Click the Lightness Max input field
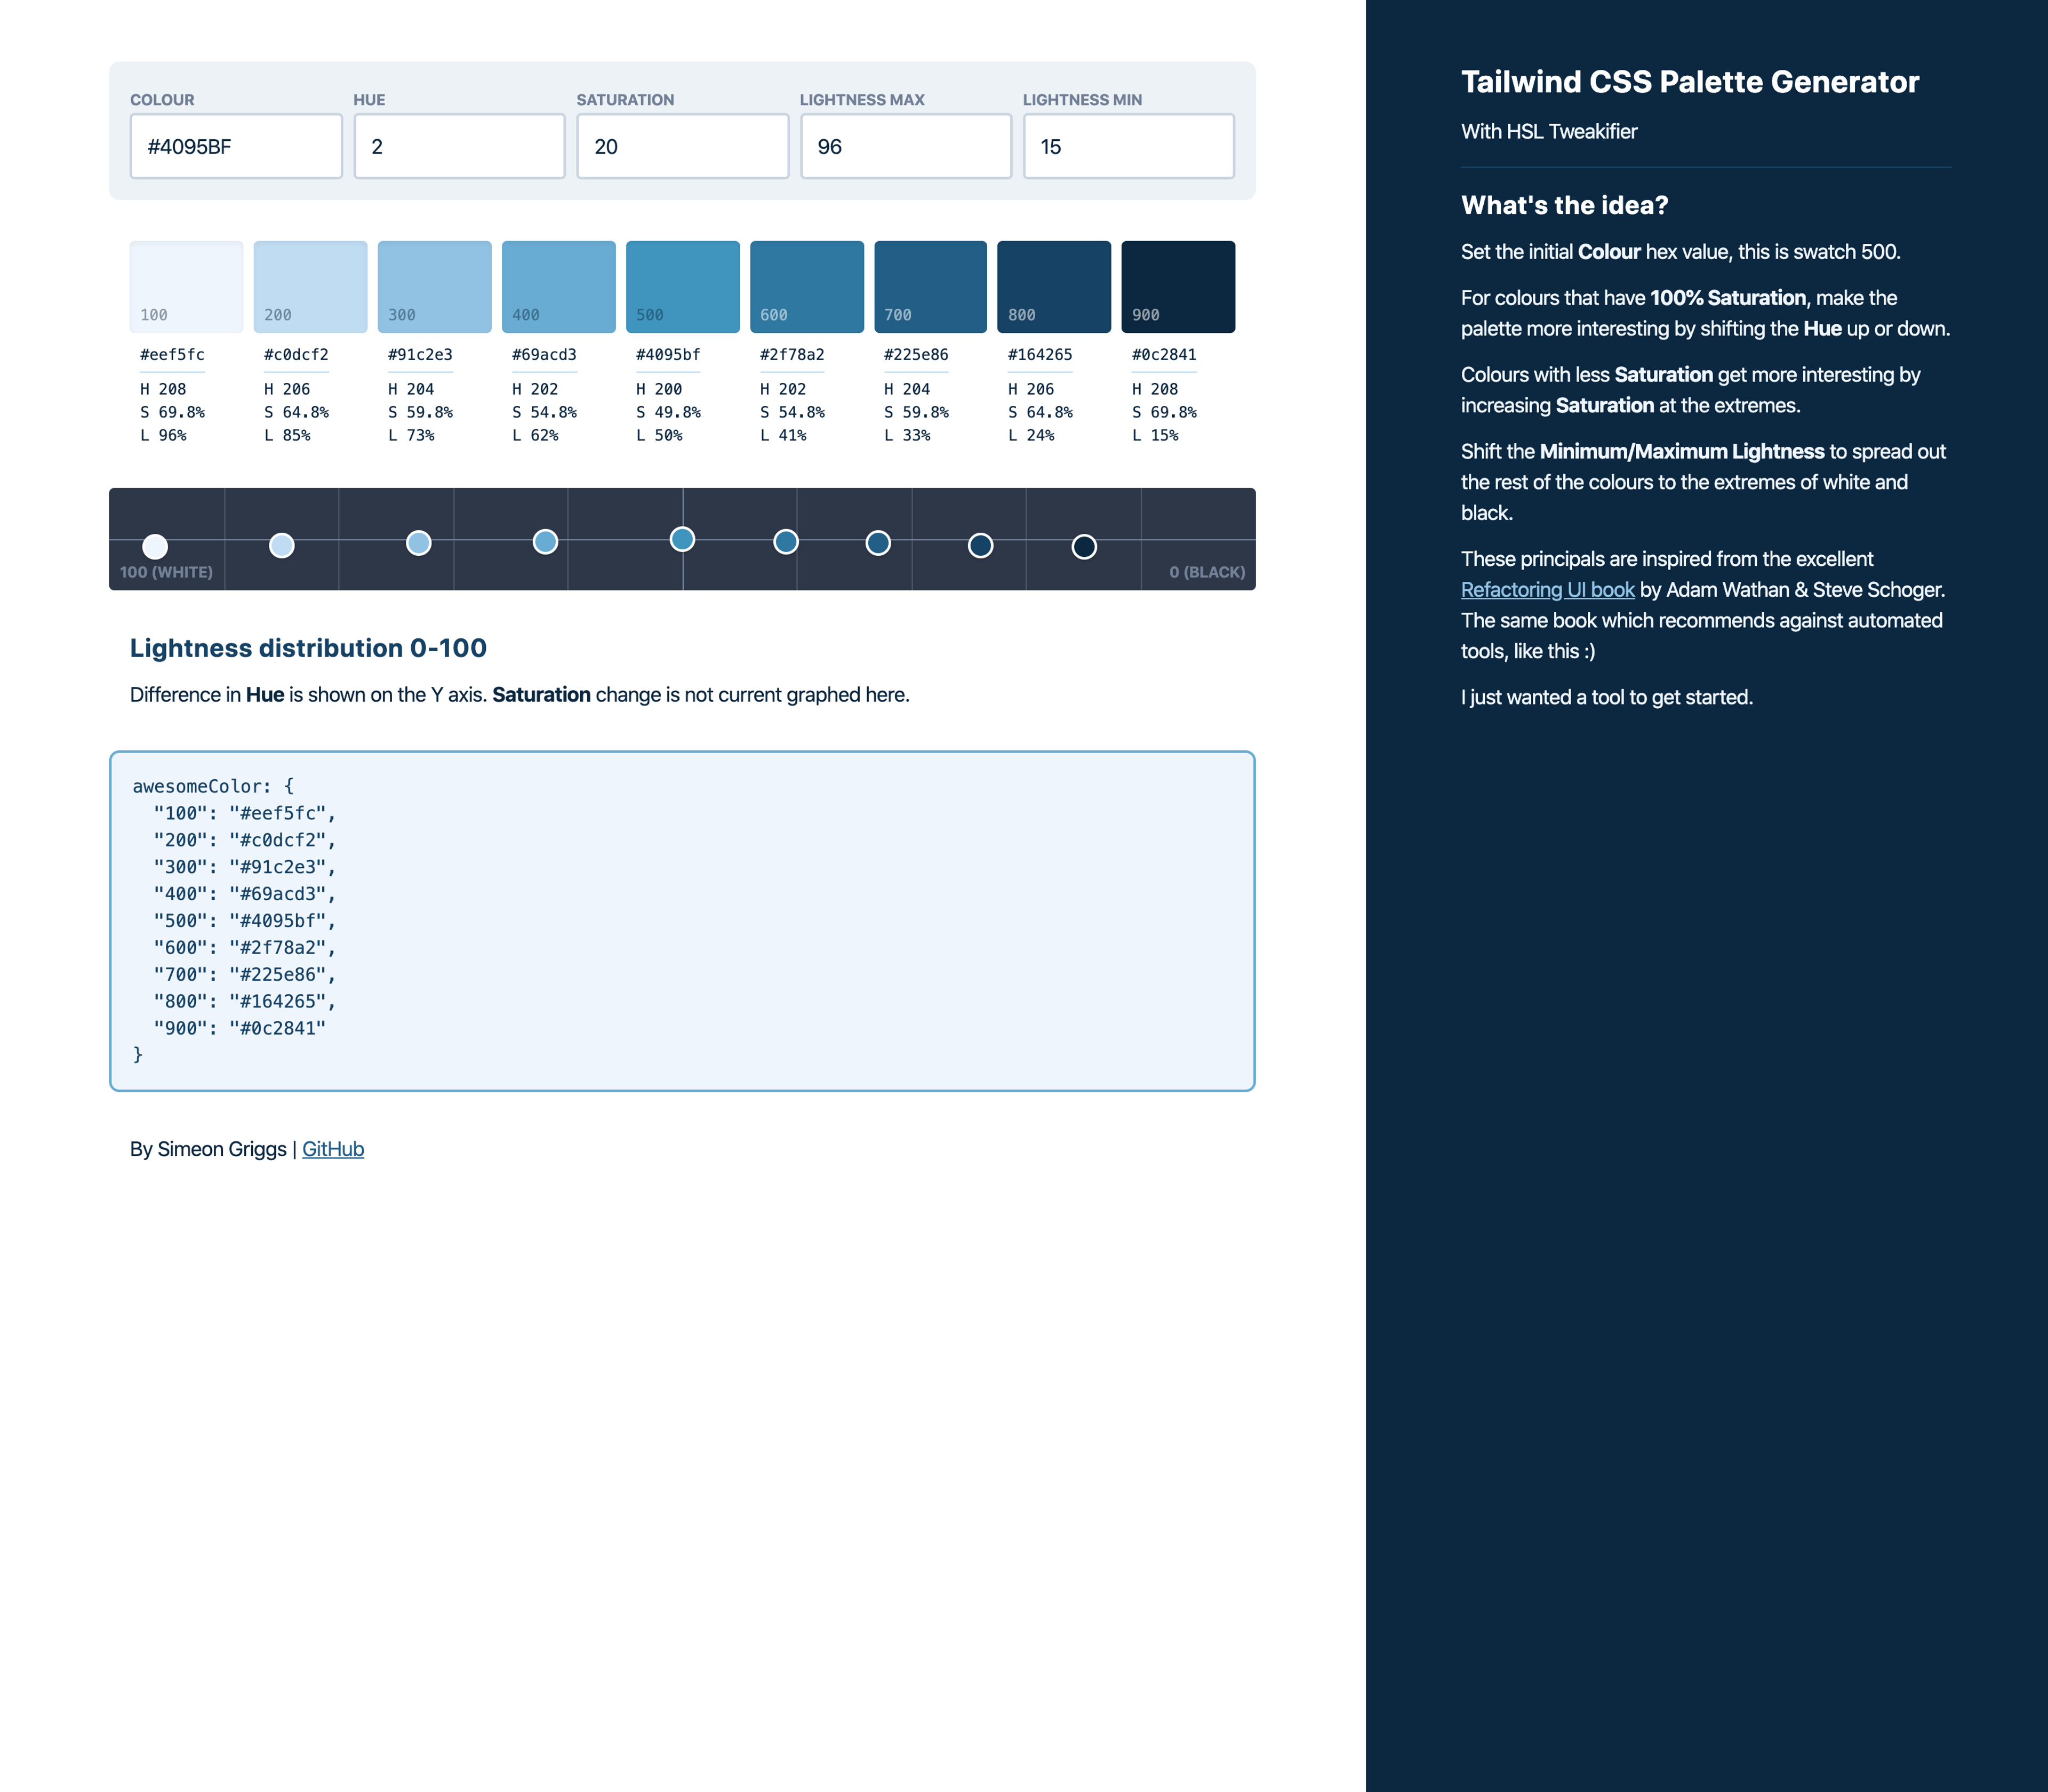The width and height of the screenshot is (2048, 1792). click(x=906, y=146)
